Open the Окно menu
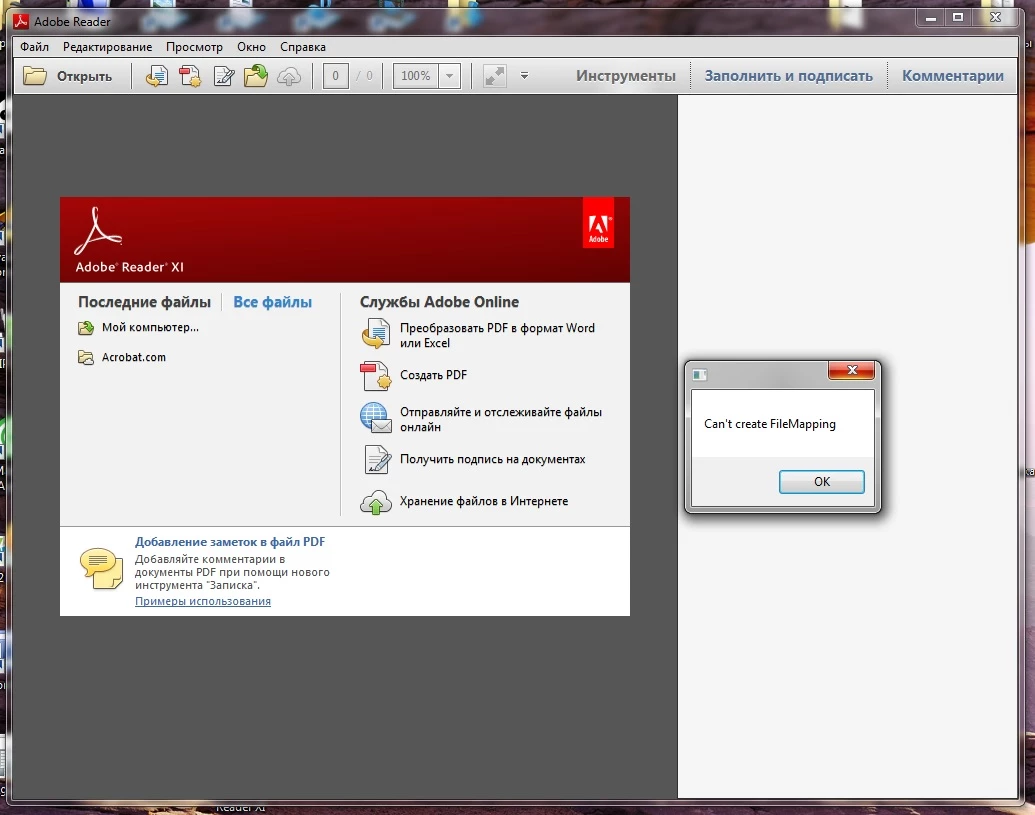Viewport: 1035px width, 815px height. pyautogui.click(x=251, y=47)
